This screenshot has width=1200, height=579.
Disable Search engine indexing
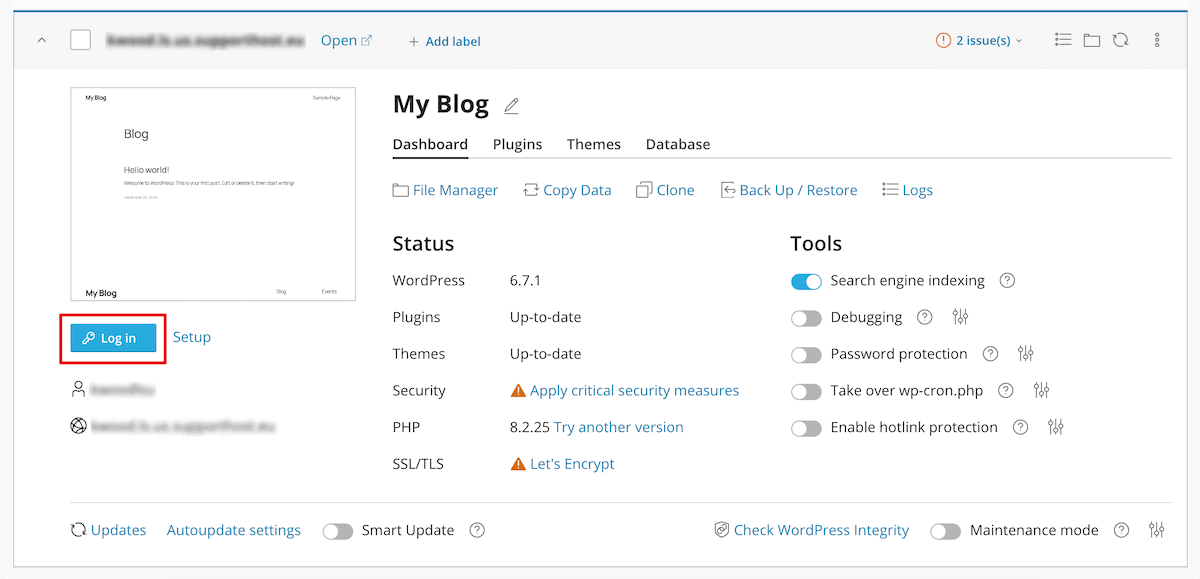(x=806, y=281)
